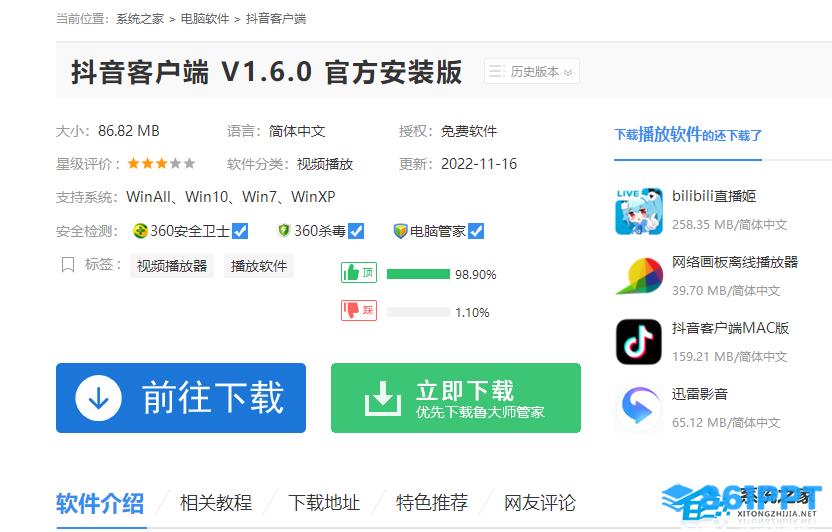Open the 电脑软件 breadcrumb link
This screenshot has height=532, width=832.
click(x=205, y=19)
